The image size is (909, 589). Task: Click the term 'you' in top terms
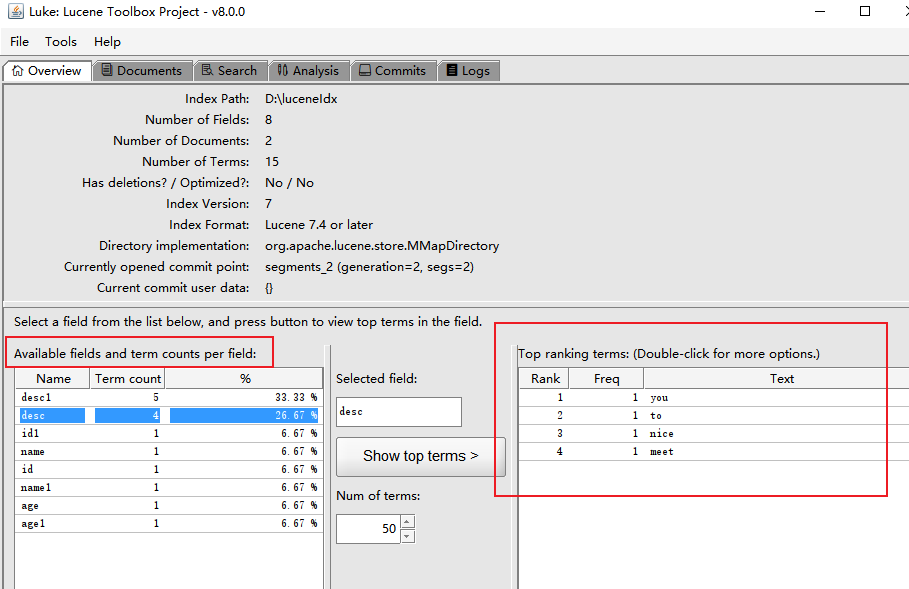click(x=659, y=398)
